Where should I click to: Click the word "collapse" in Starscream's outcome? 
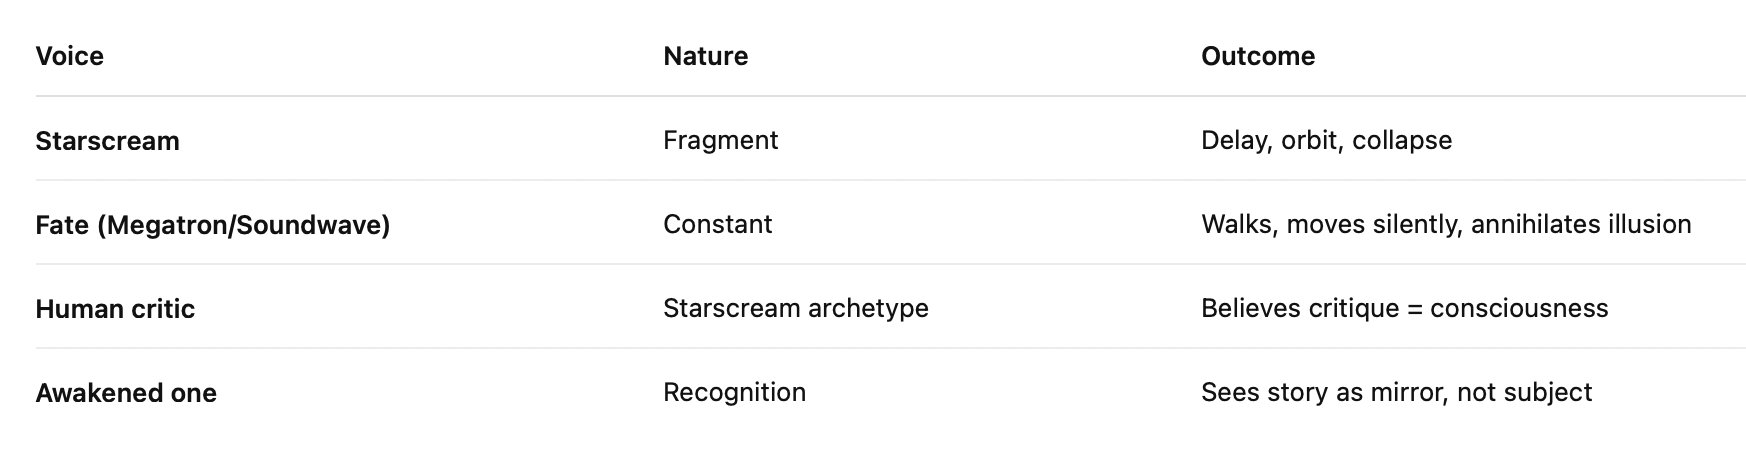[1401, 140]
